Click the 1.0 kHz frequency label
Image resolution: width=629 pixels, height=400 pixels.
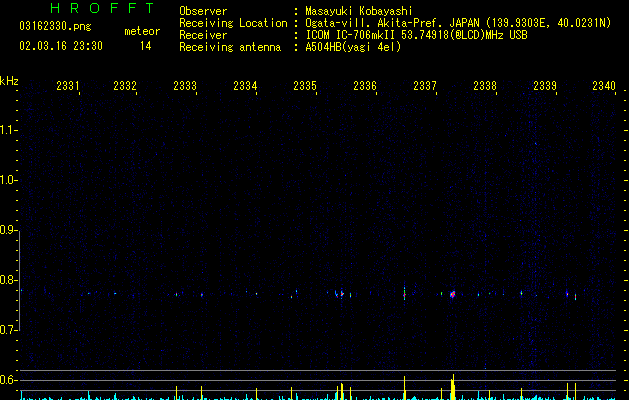(x=8, y=180)
